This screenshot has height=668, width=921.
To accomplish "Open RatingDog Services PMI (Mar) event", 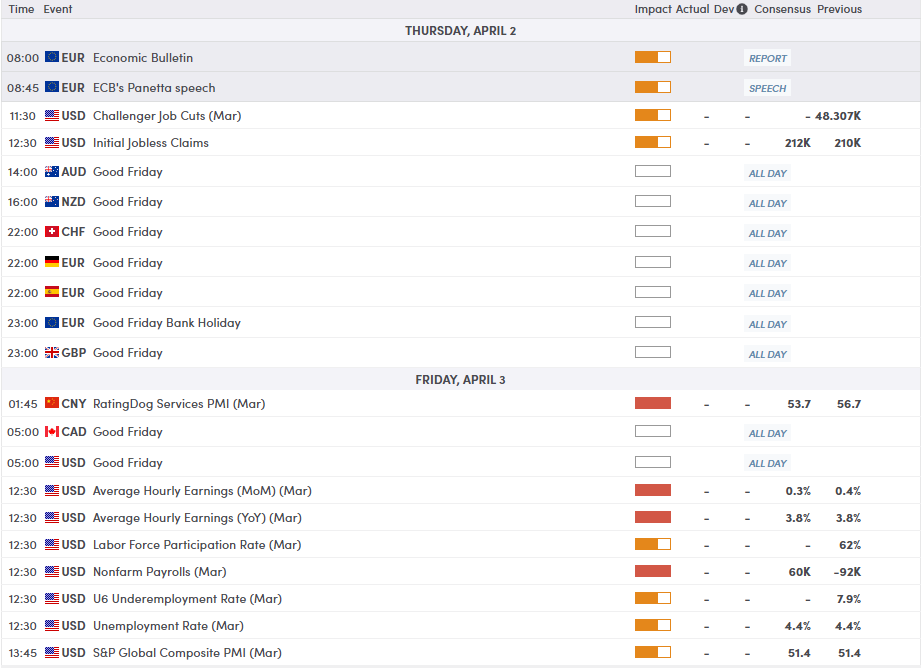I will point(179,404).
